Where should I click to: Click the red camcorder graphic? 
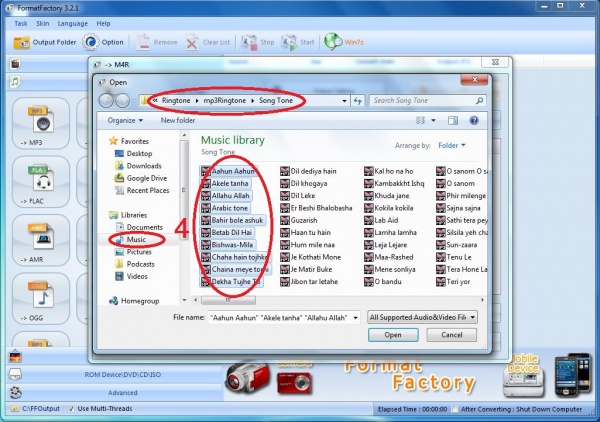tap(247, 376)
